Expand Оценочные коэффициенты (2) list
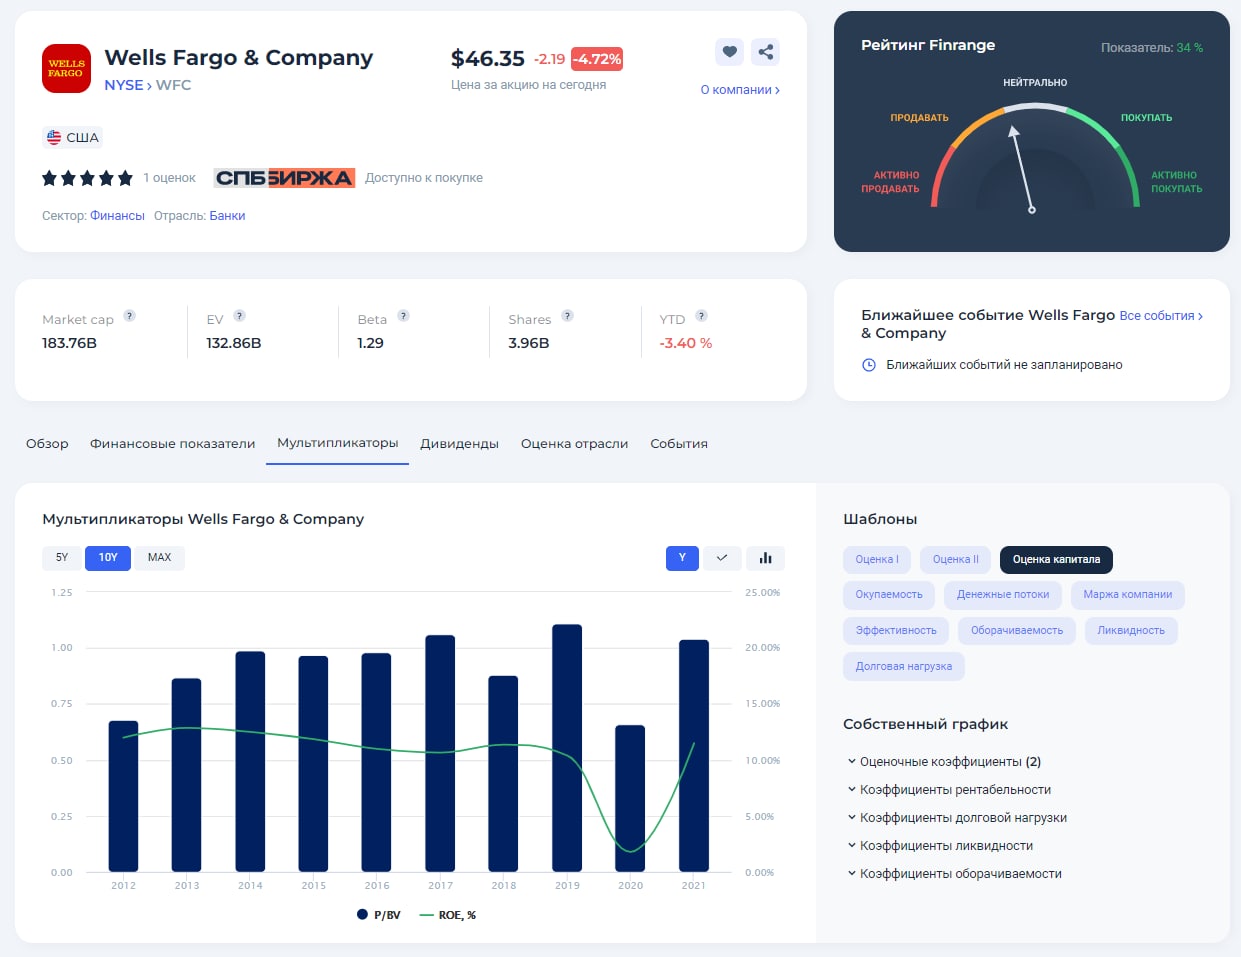This screenshot has width=1241, height=957. point(945,762)
